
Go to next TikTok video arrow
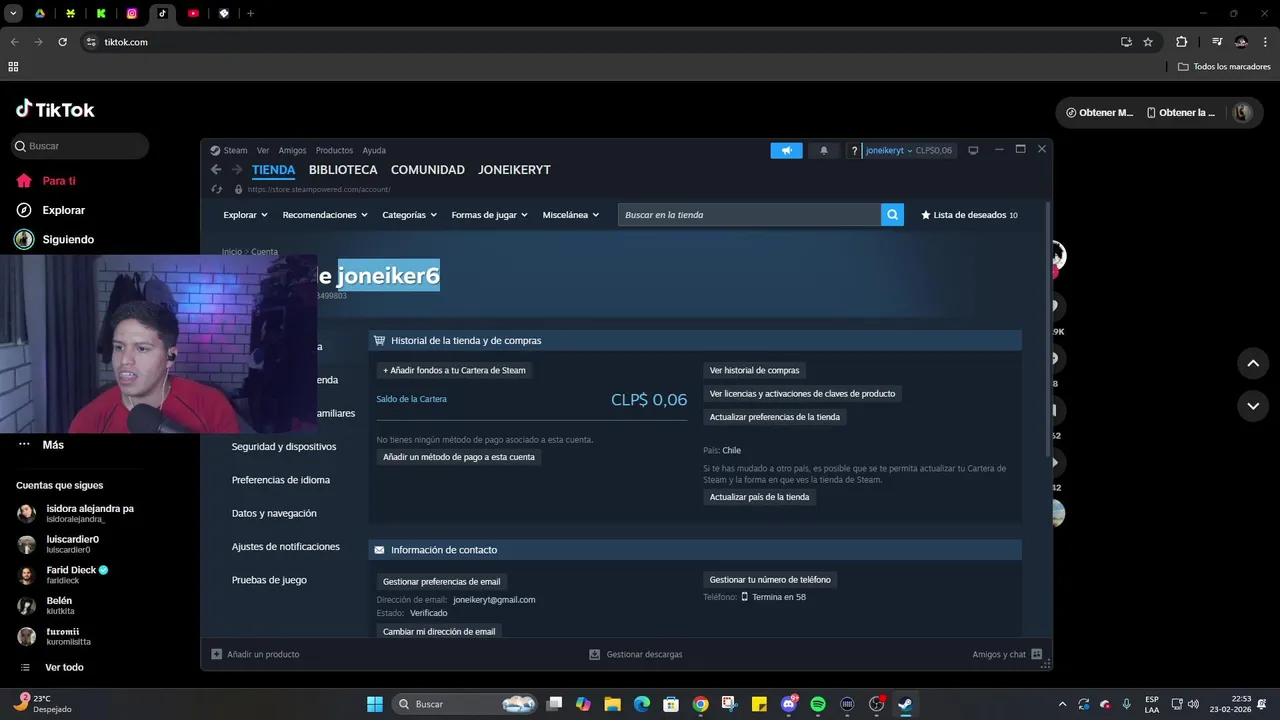tap(1253, 405)
